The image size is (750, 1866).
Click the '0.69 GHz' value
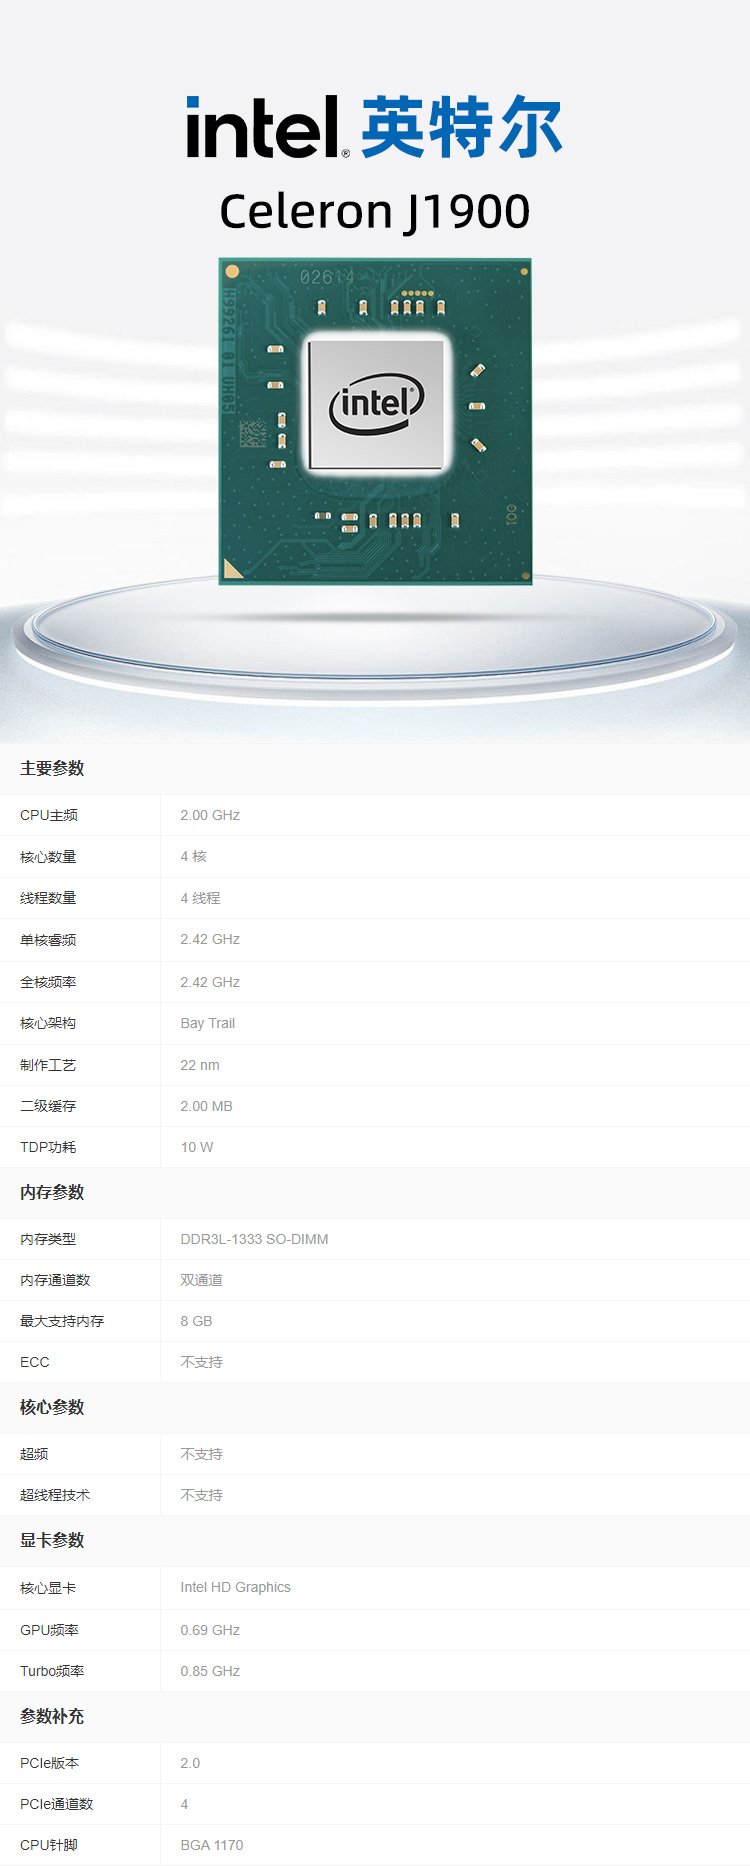coord(210,1630)
